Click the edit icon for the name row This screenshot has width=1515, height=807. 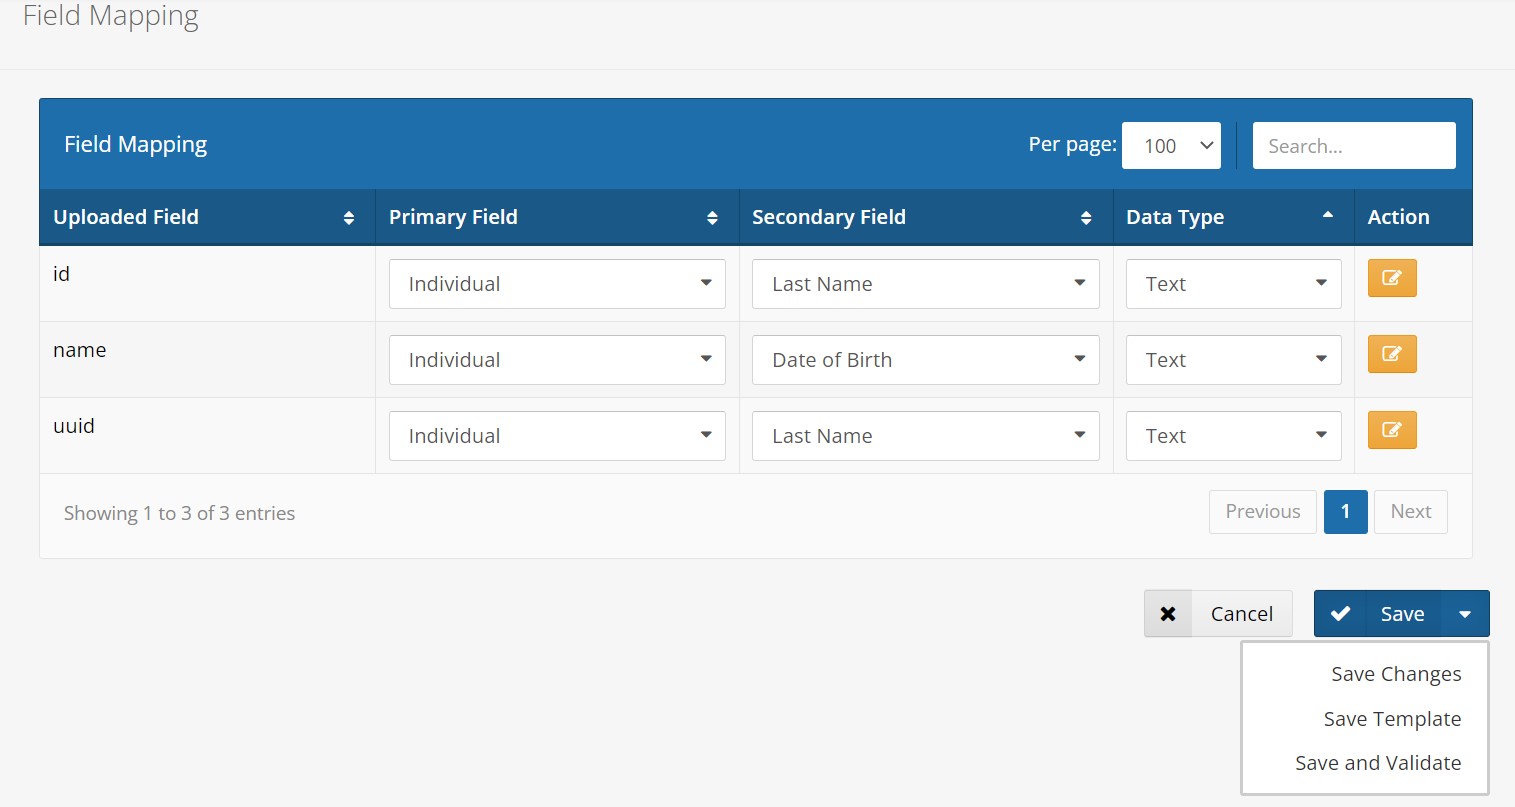(1391, 354)
